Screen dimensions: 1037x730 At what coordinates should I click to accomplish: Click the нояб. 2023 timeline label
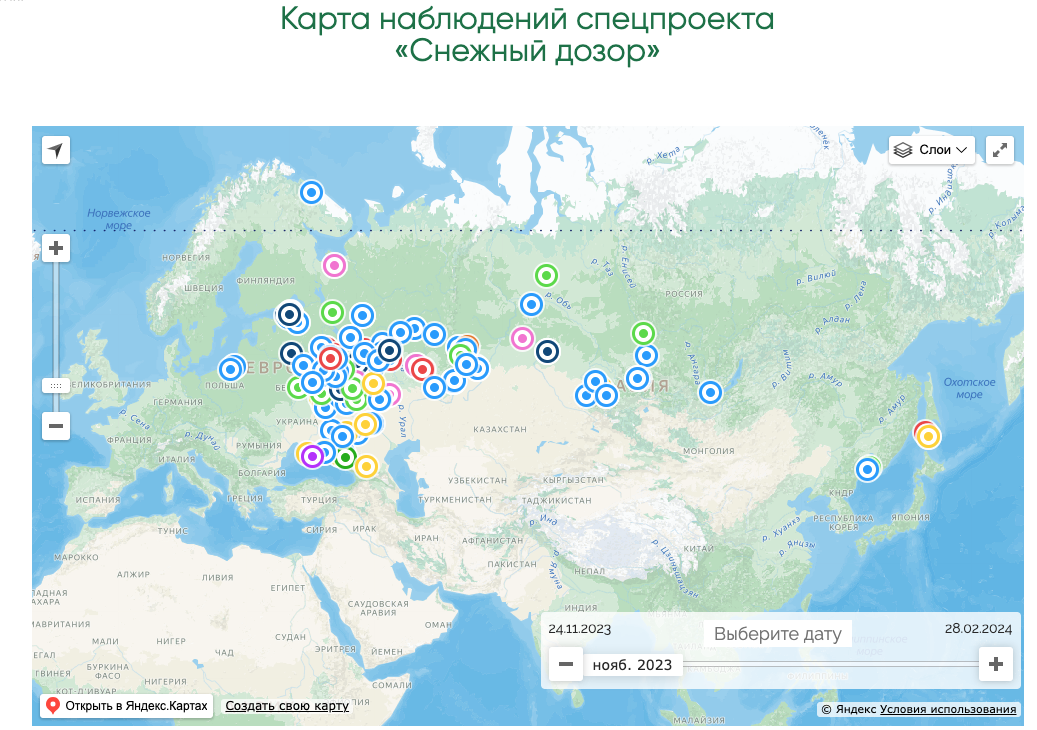pos(632,664)
